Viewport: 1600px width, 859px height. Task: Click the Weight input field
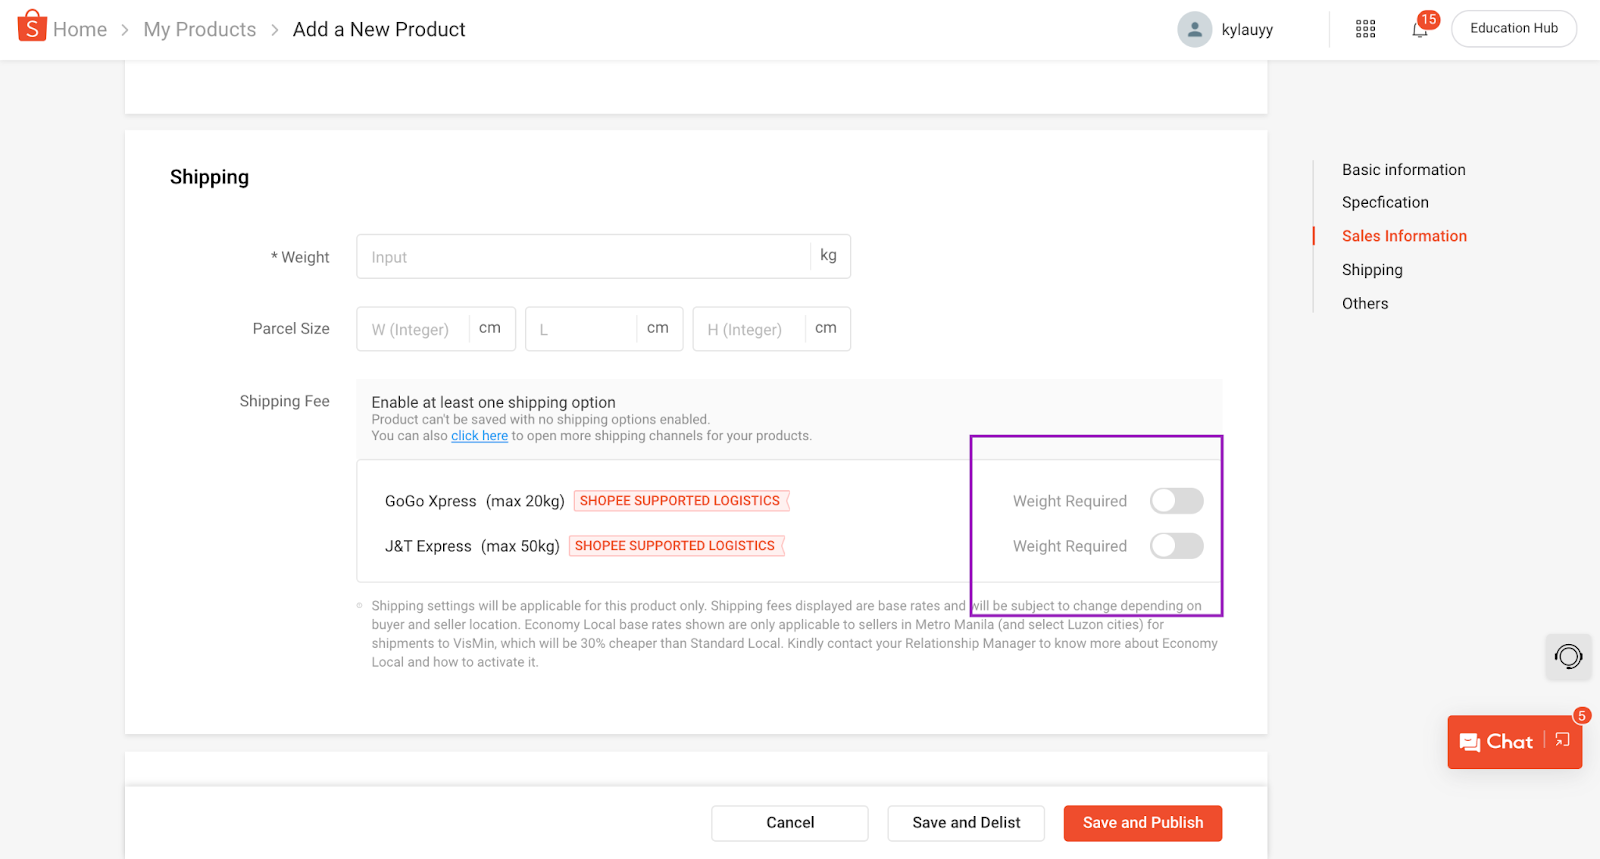click(x=603, y=257)
